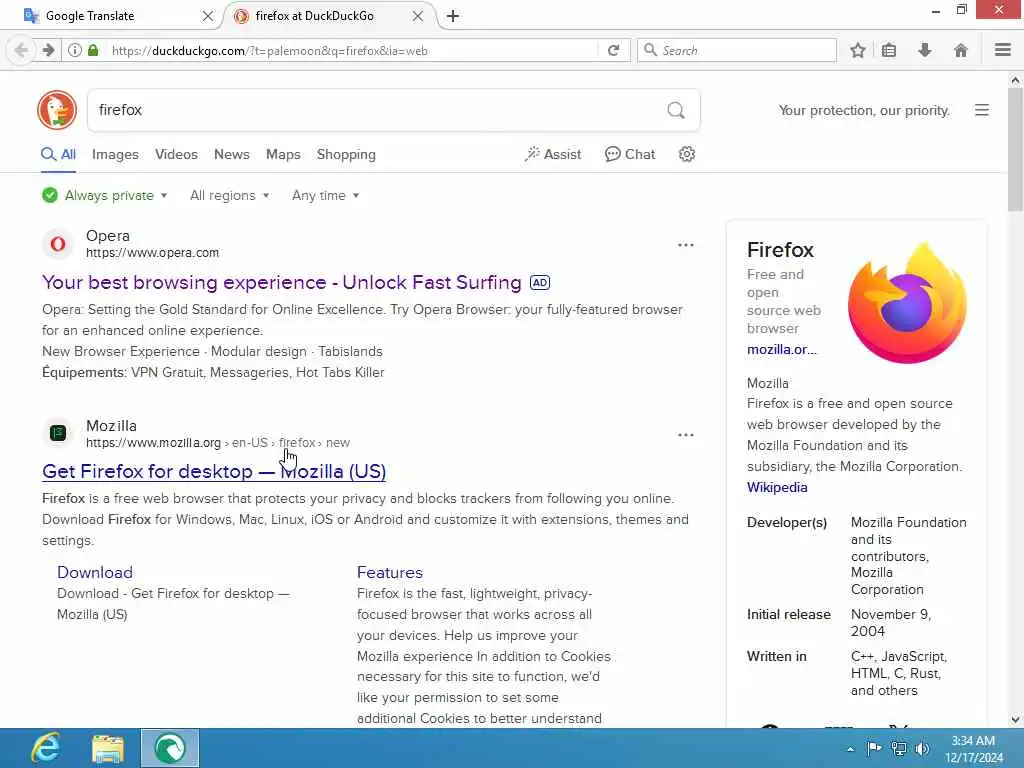Close the DuckDuckGo tab
Image resolution: width=1024 pixels, height=768 pixels.
[418, 16]
